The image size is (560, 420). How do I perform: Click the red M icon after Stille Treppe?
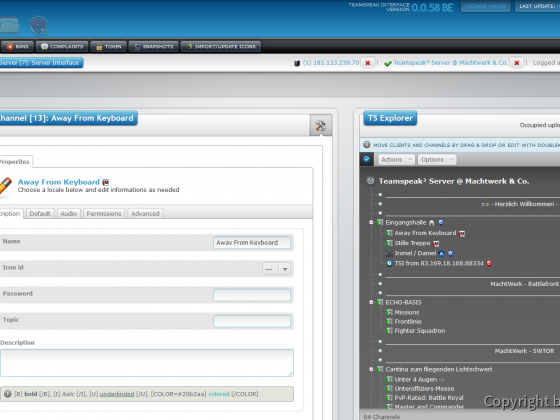coord(436,244)
